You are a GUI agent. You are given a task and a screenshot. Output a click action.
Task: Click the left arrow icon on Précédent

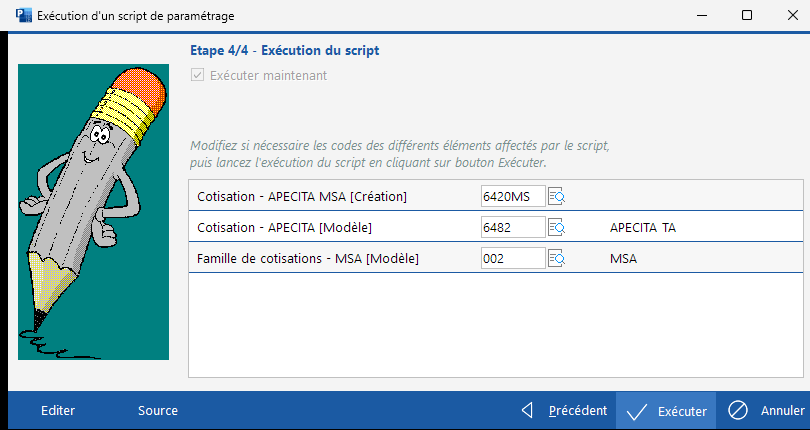point(528,410)
